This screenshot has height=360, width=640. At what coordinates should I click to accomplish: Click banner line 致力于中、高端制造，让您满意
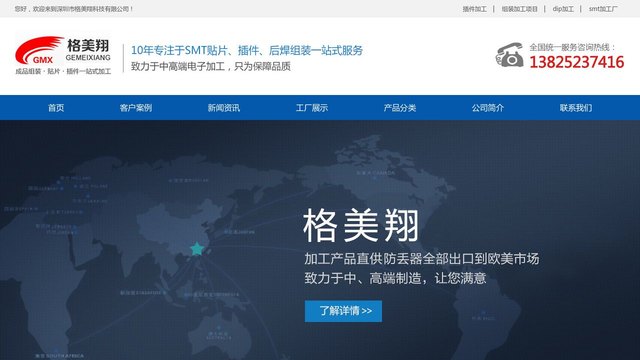click(x=395, y=278)
